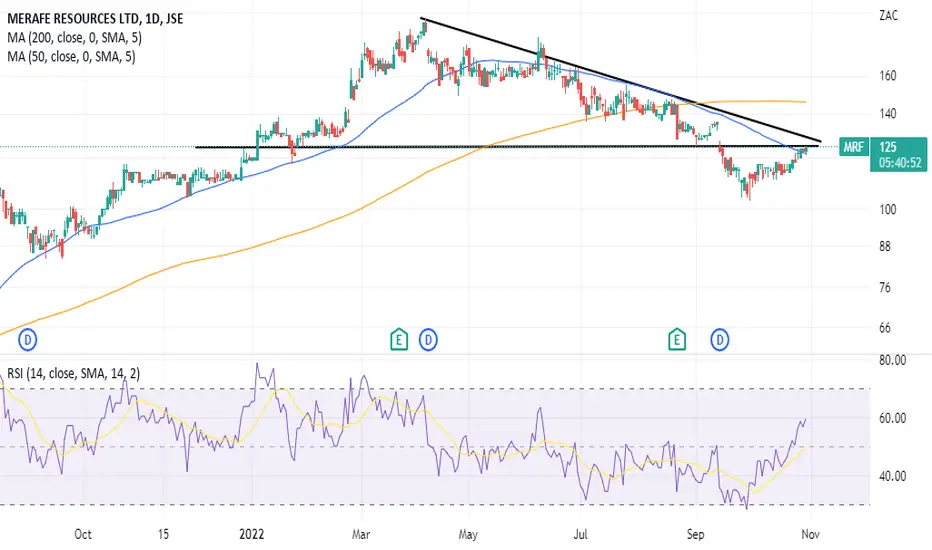Click the ZAC currency label
Image resolution: width=932 pixels, height=550 pixels.
[889, 16]
